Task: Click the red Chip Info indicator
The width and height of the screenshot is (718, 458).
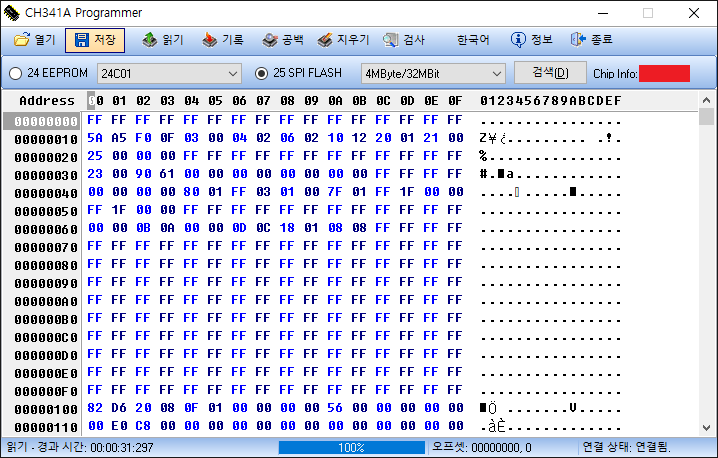Action: pyautogui.click(x=664, y=73)
